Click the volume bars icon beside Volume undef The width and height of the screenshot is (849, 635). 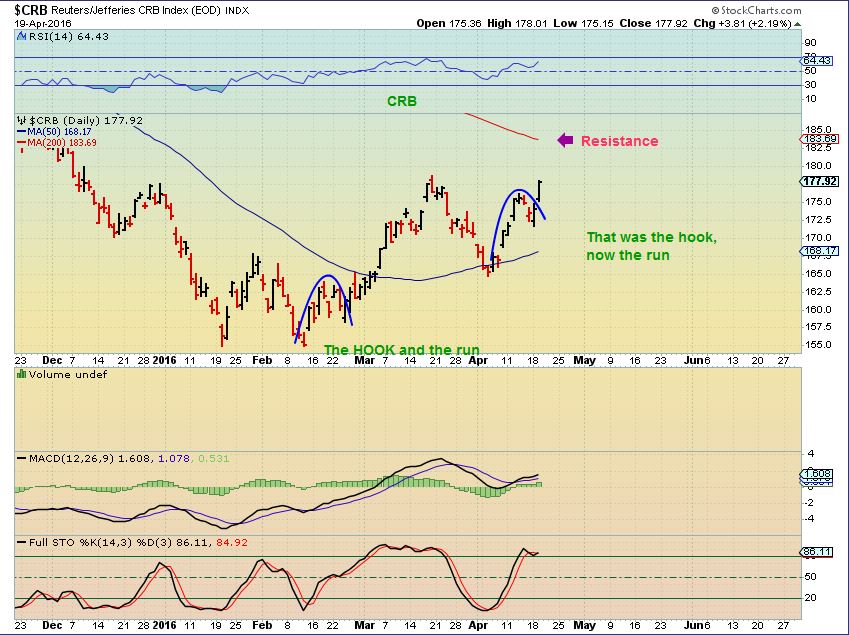(22, 374)
